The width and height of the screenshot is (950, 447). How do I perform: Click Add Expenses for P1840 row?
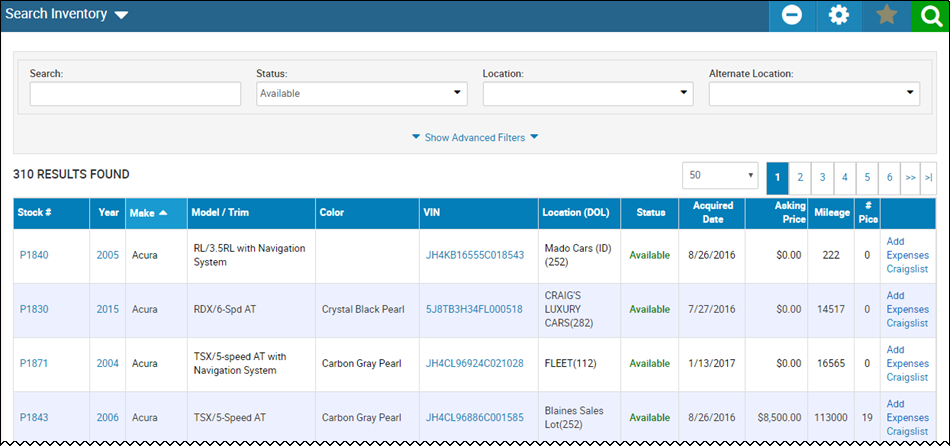[907, 248]
